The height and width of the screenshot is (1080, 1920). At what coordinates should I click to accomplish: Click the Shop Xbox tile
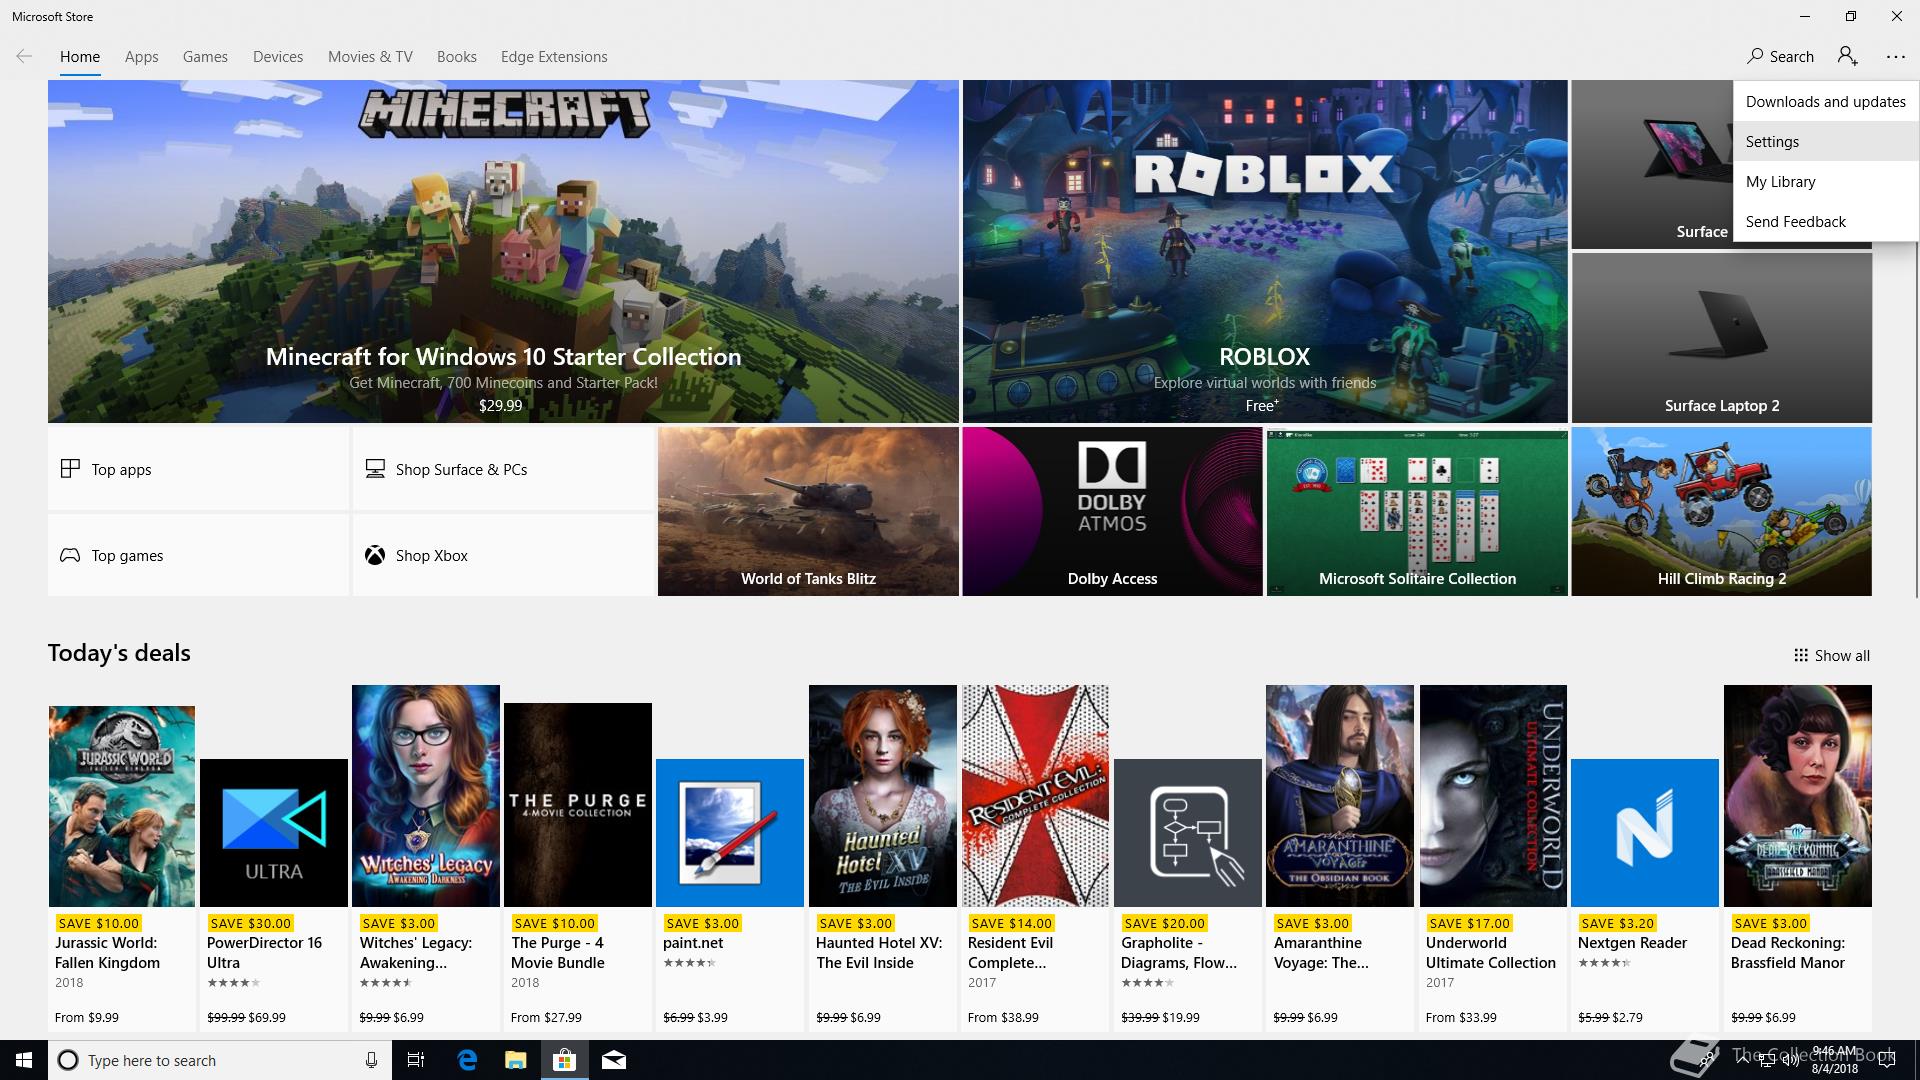point(503,555)
